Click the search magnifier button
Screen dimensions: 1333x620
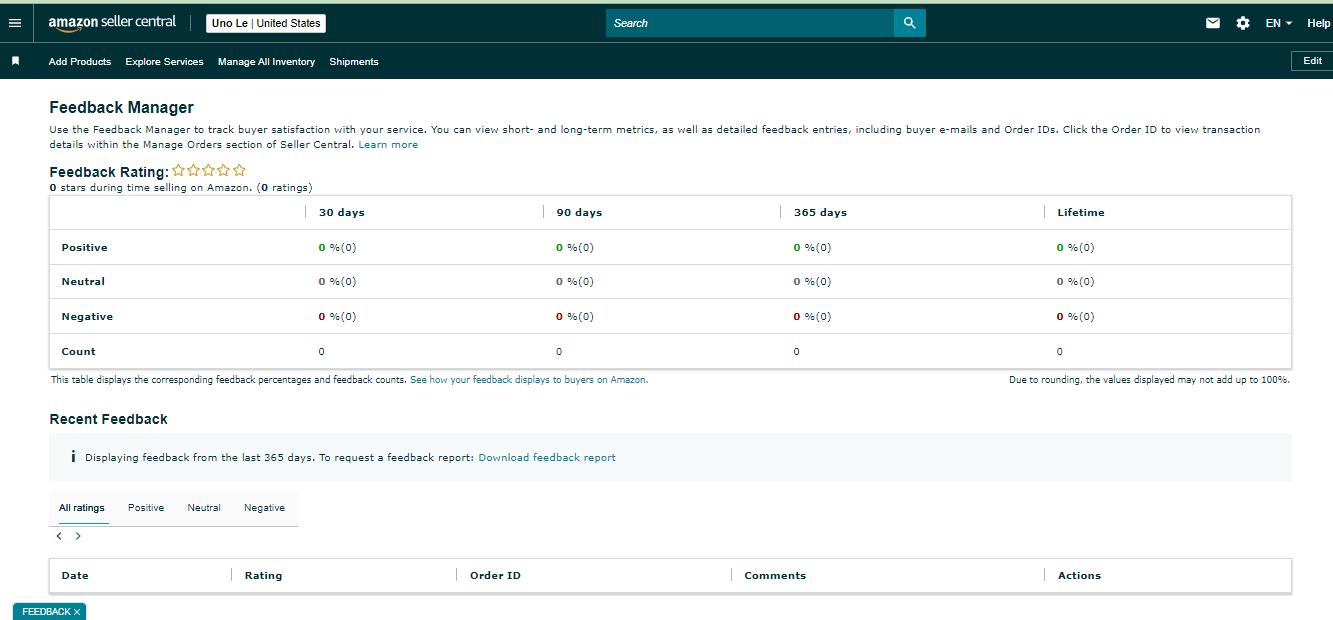point(910,23)
